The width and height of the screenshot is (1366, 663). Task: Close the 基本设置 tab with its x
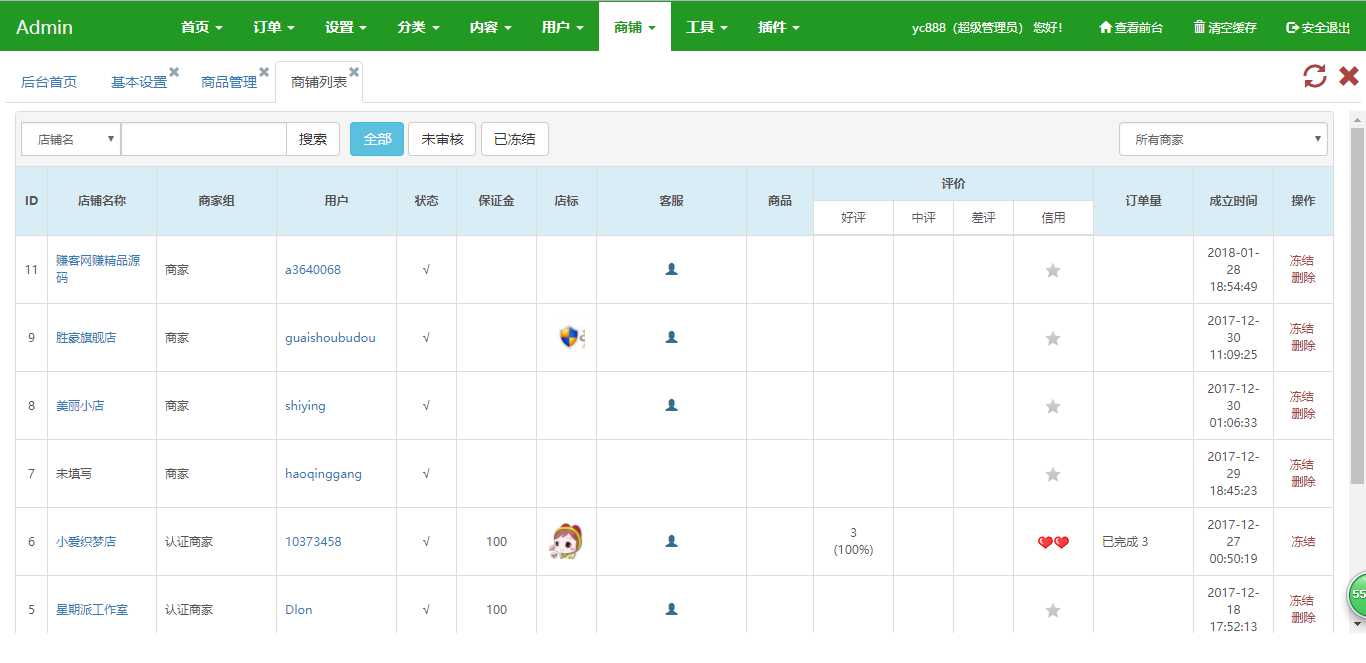(174, 72)
